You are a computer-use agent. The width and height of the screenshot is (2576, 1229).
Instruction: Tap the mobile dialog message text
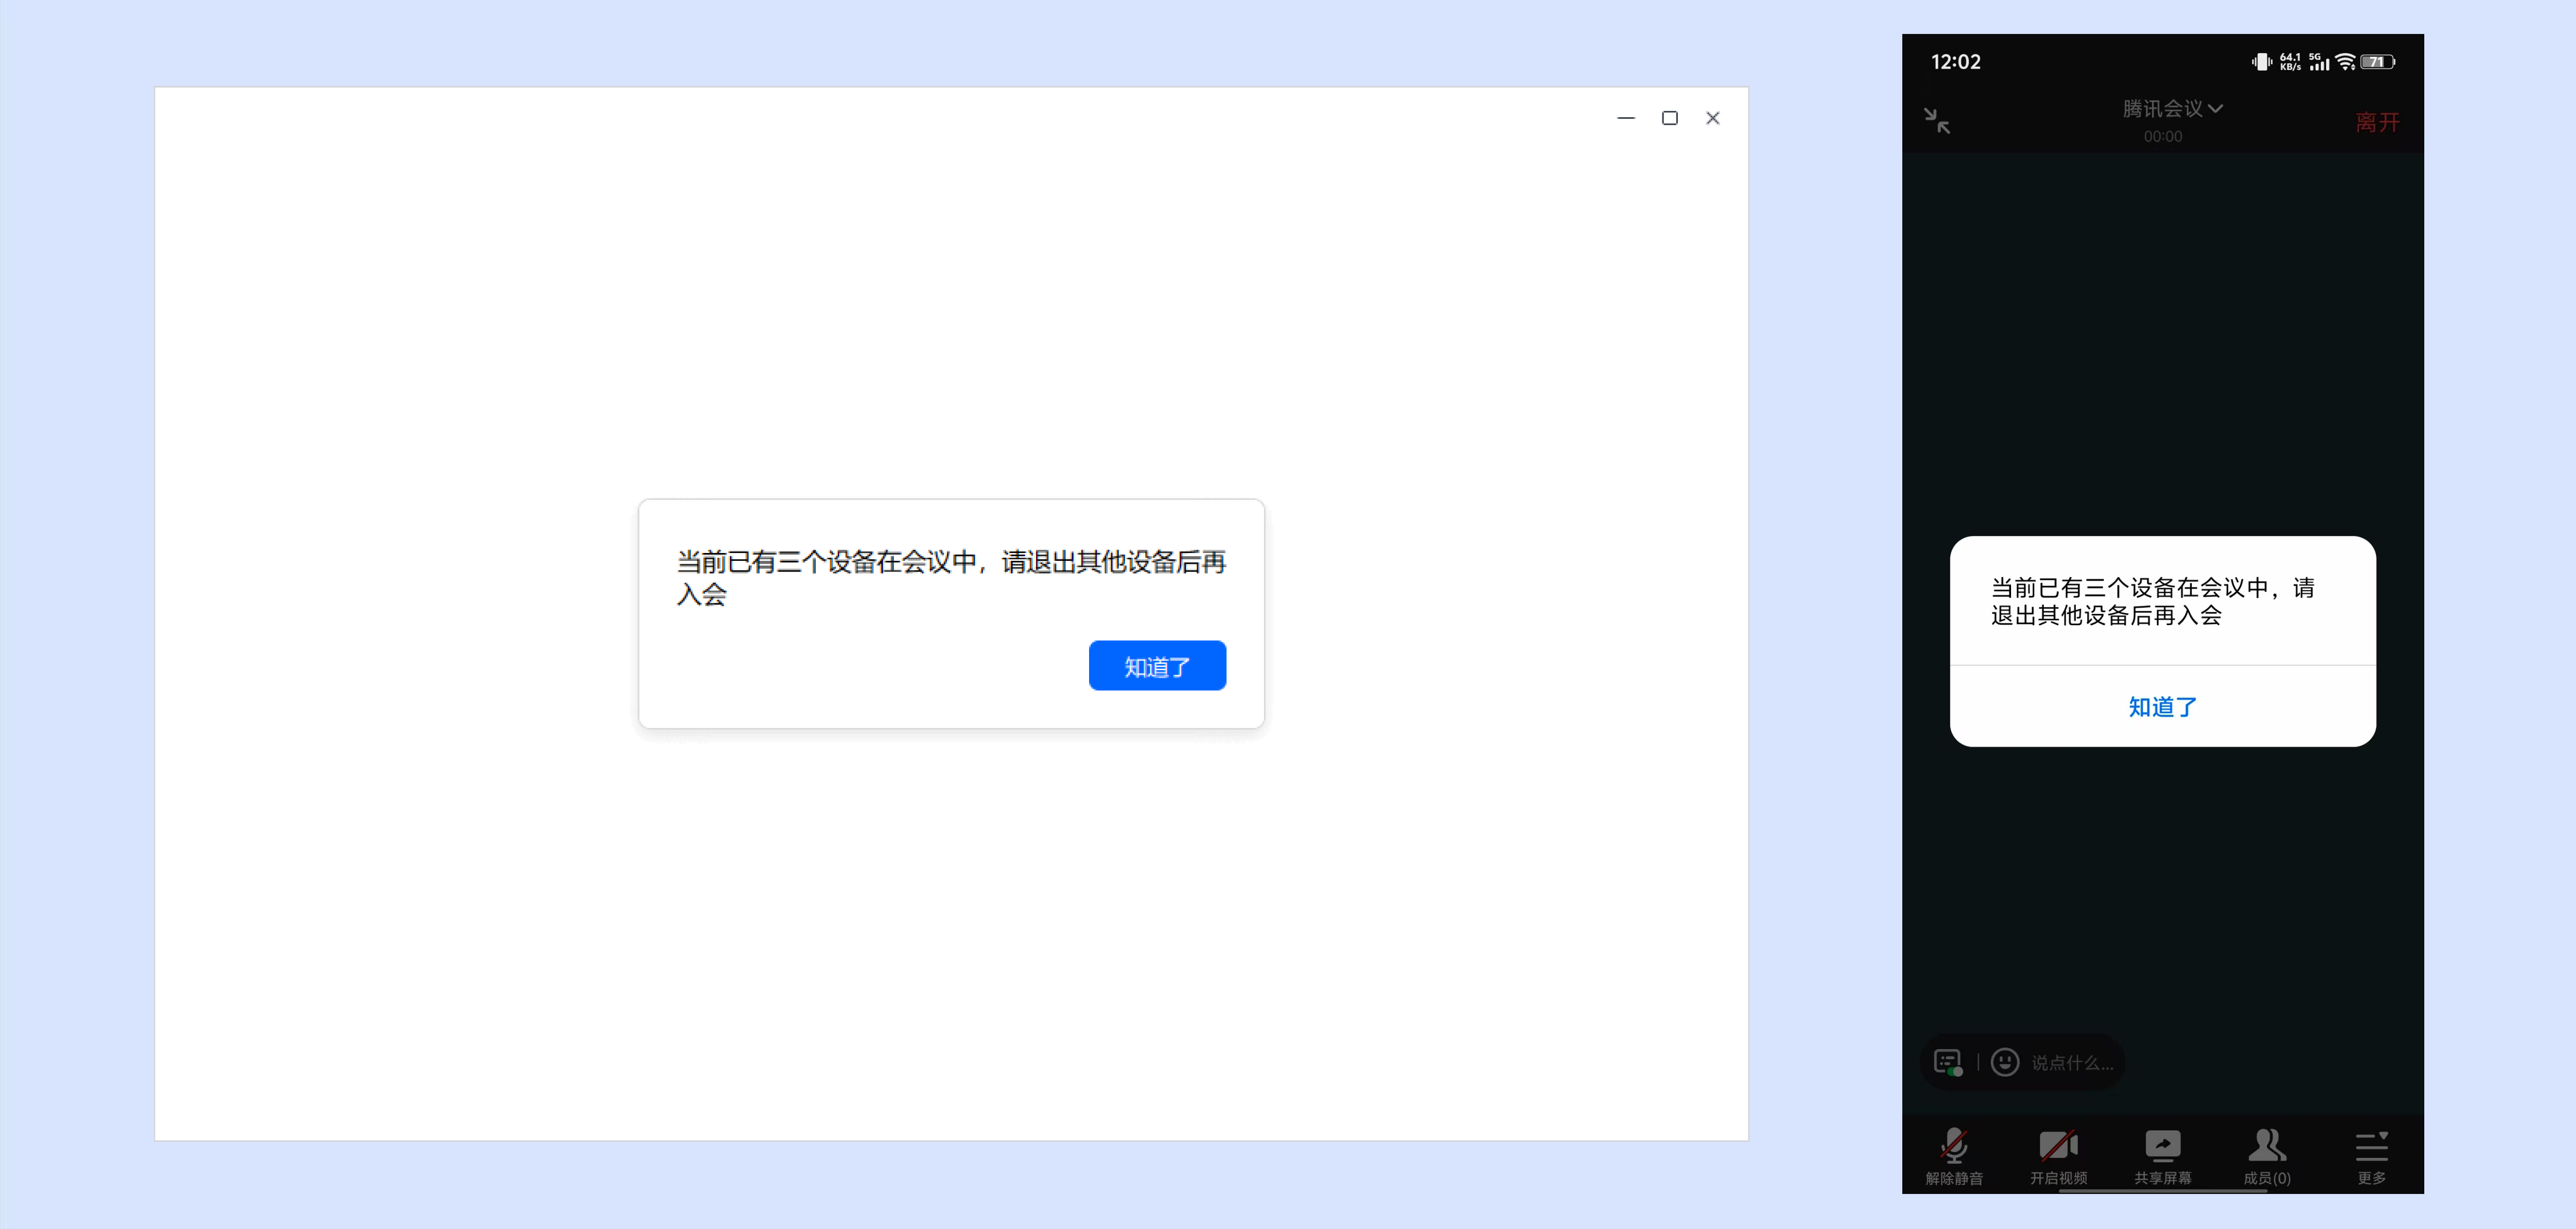tap(2152, 601)
